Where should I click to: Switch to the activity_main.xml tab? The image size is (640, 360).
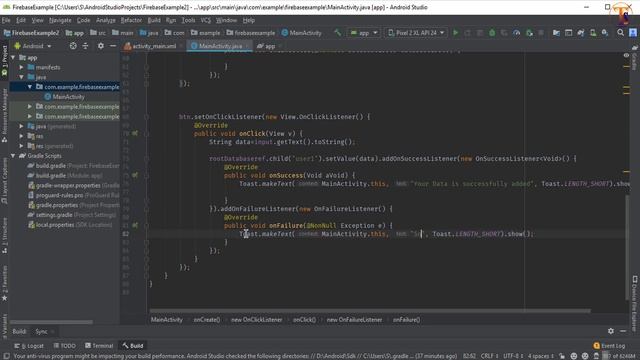(x=154, y=46)
